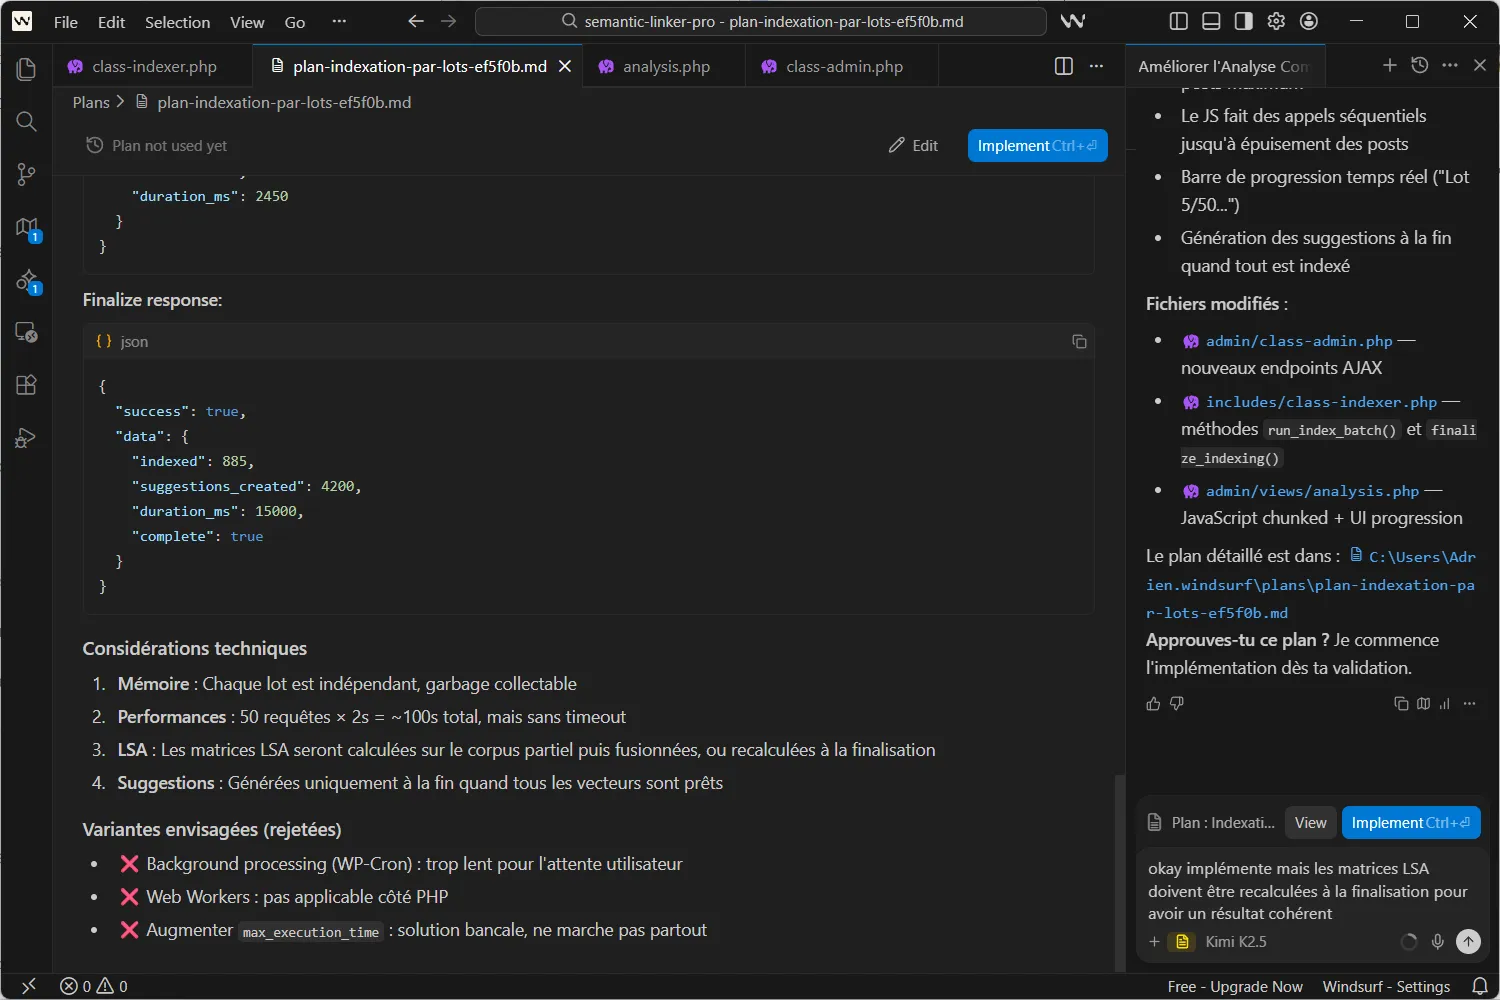1500x1000 pixels.
Task: Open the Explorer view in activity bar
Action: coord(27,69)
